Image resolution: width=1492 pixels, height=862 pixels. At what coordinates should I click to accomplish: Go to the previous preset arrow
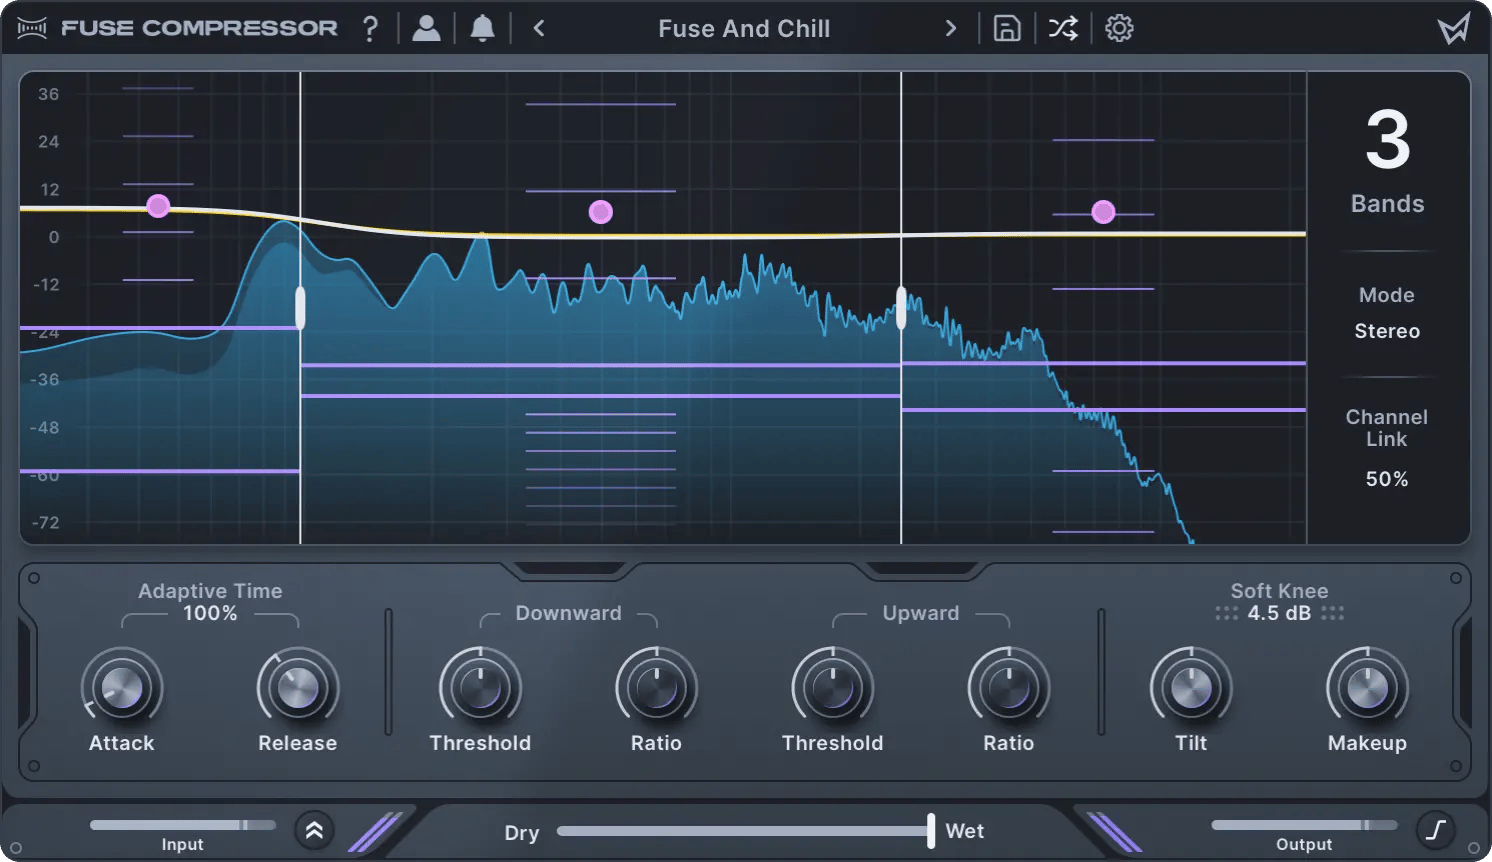[539, 28]
